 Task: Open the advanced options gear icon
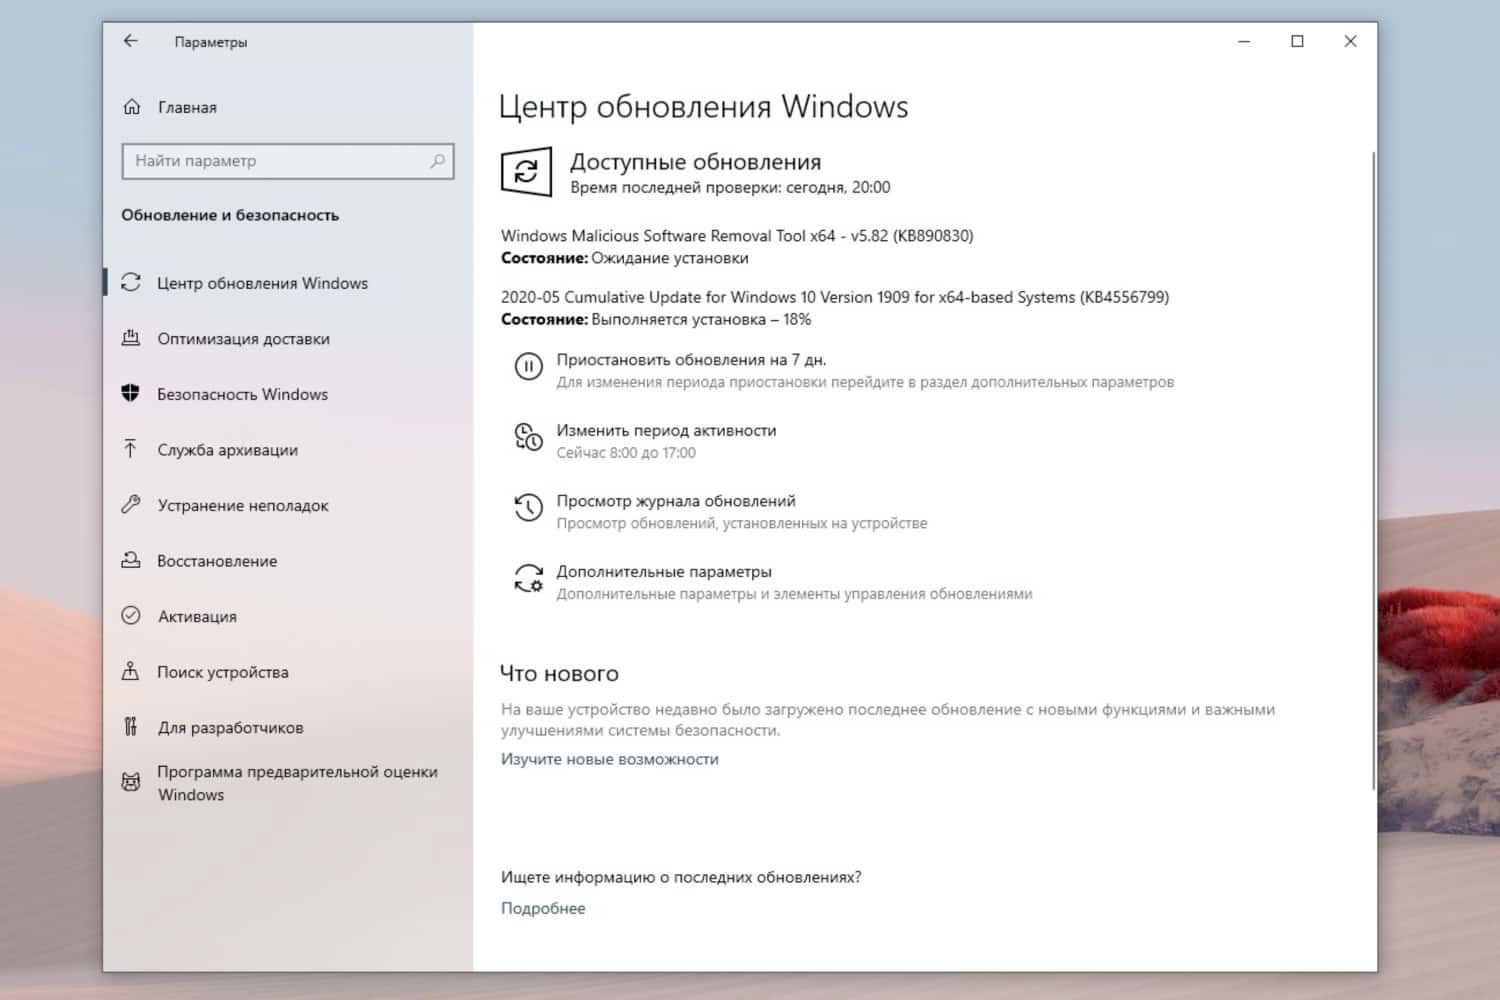(x=528, y=579)
